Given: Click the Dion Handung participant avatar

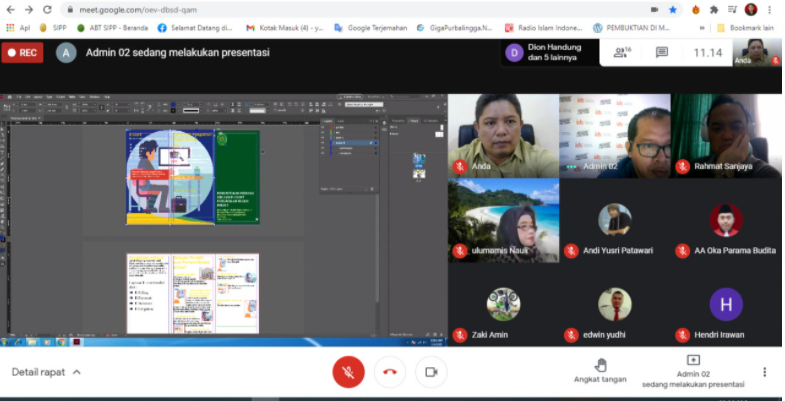Looking at the screenshot, I should click(514, 53).
